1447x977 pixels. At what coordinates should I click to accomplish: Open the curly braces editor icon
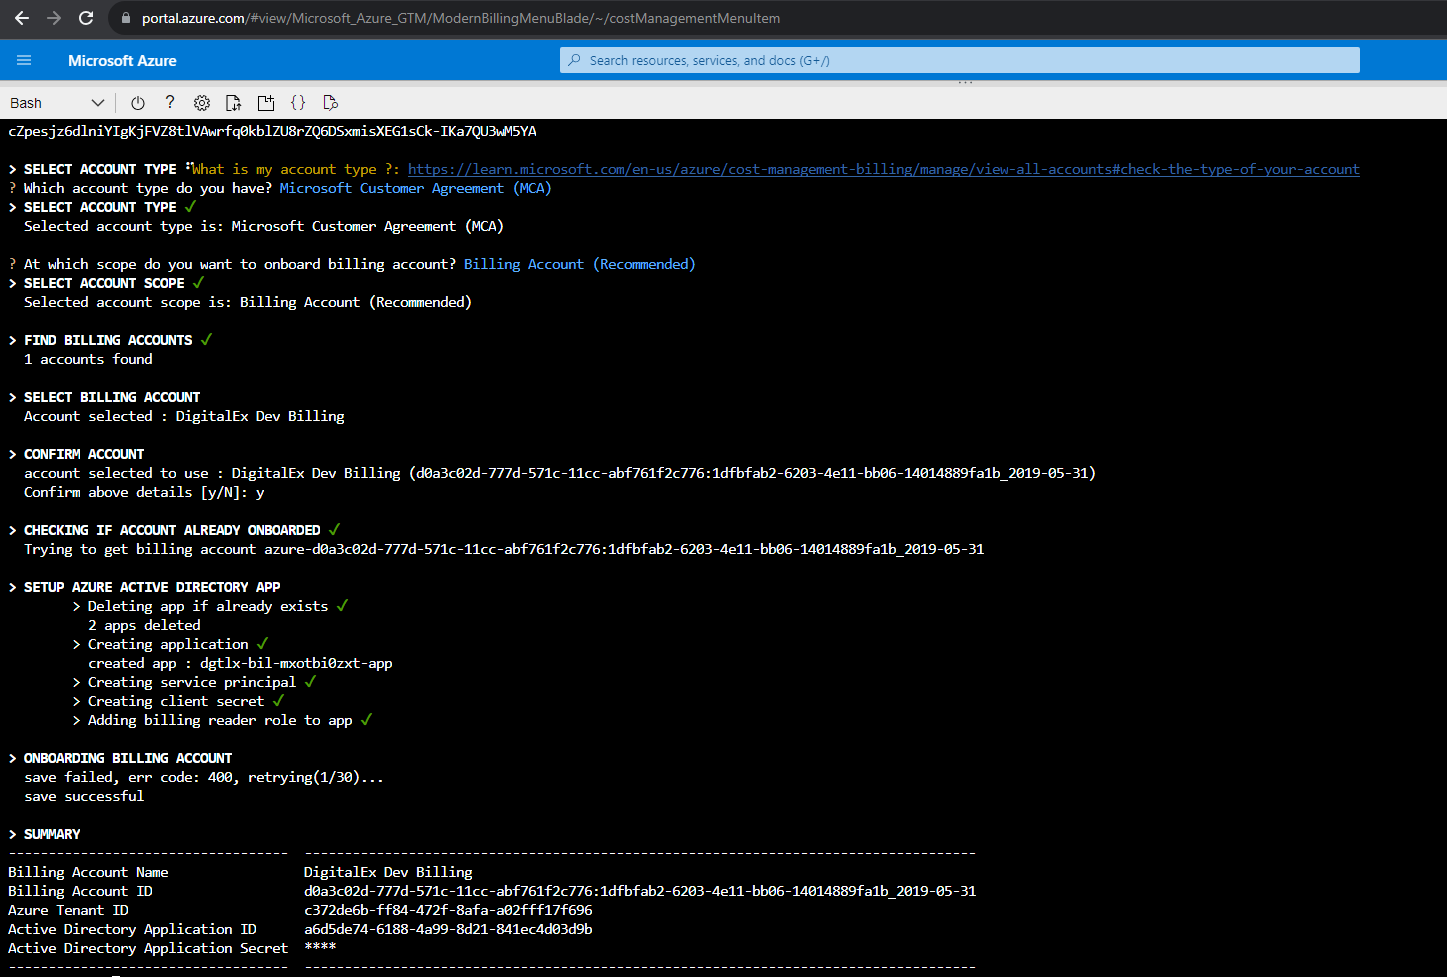point(298,103)
